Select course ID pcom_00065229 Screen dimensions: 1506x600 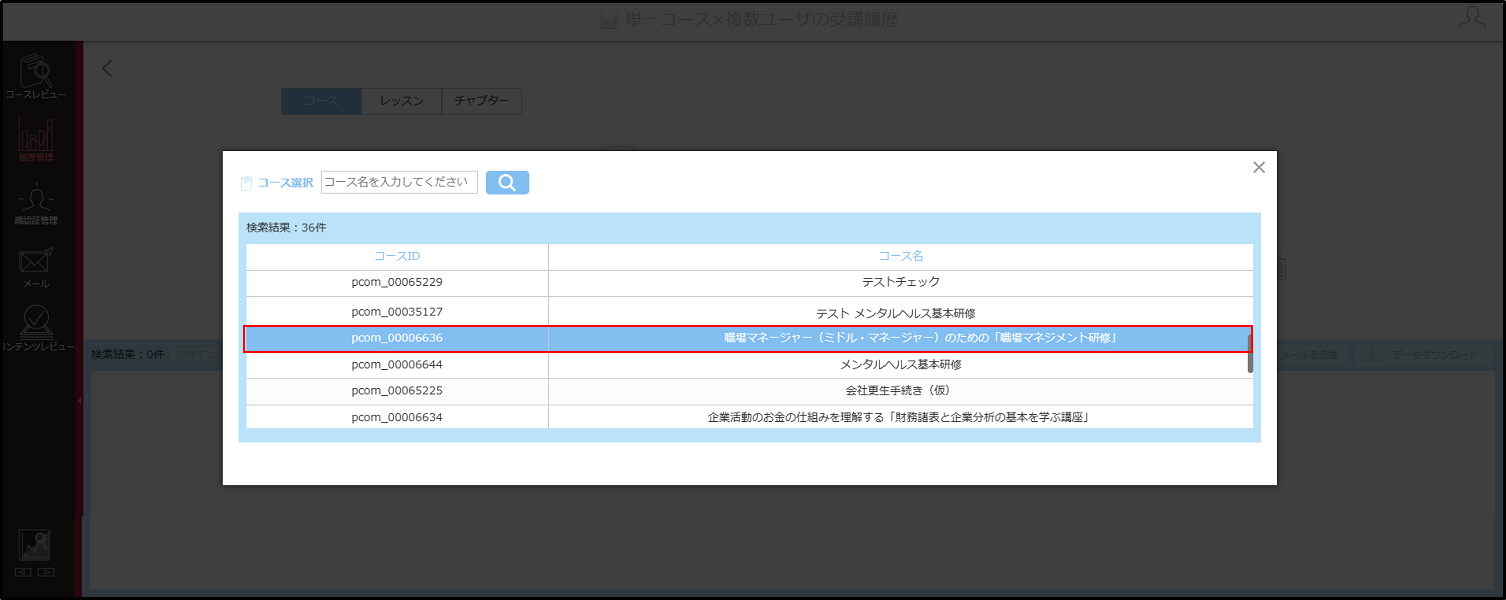point(397,283)
